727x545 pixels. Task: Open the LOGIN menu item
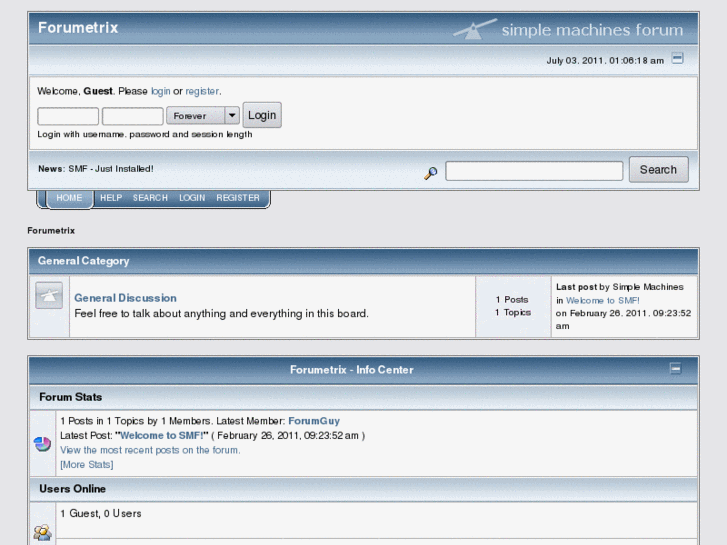pyautogui.click(x=192, y=198)
